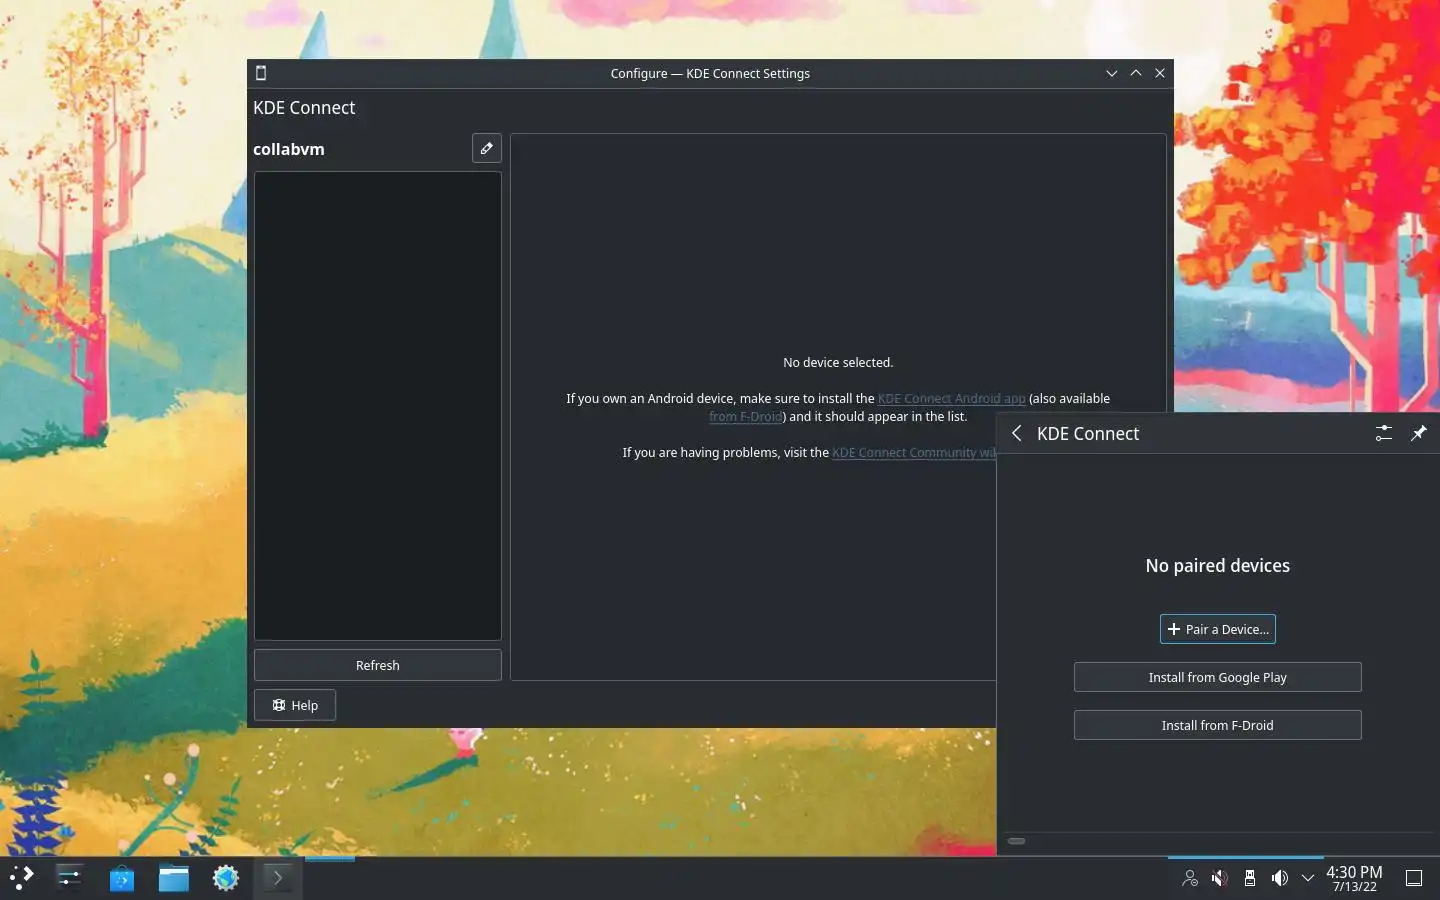
Task: Open KDE Connect popup configure sliders icon
Action: pyautogui.click(x=1383, y=433)
